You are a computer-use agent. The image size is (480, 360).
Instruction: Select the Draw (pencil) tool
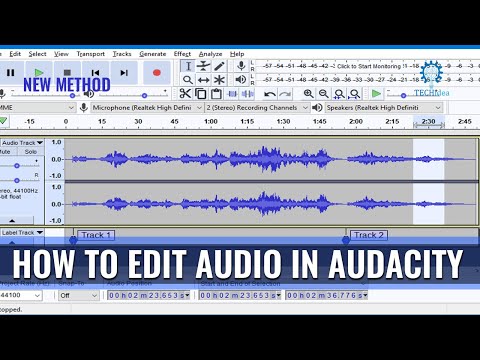tap(219, 66)
